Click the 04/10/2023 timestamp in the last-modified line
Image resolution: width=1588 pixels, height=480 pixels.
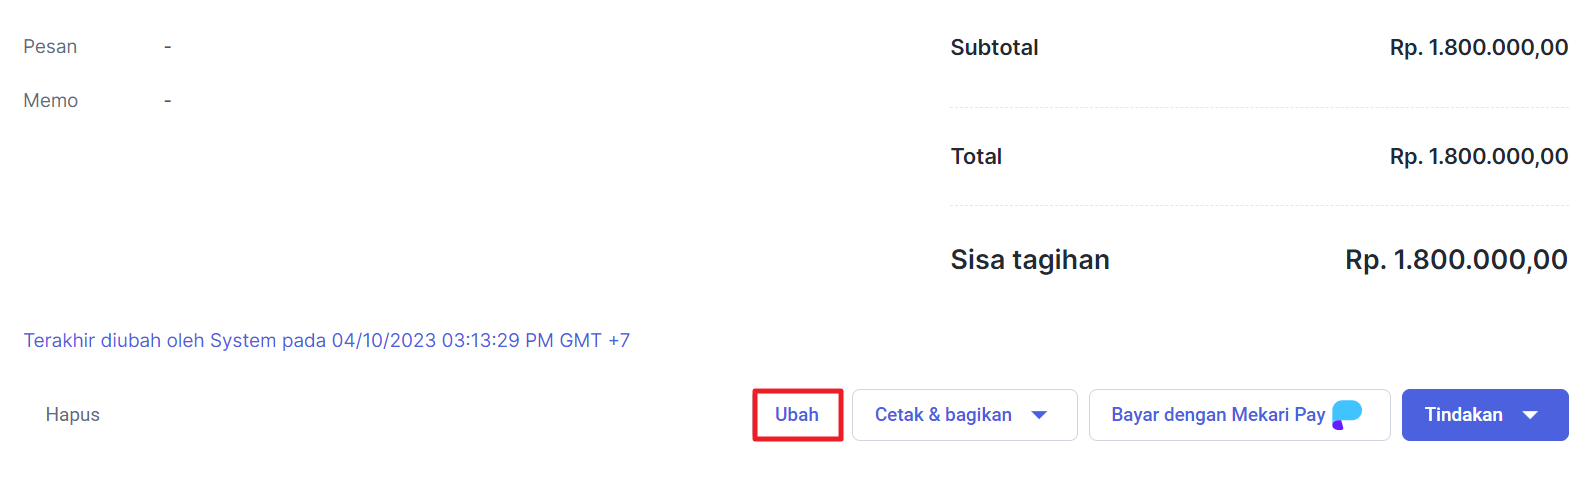tap(384, 341)
